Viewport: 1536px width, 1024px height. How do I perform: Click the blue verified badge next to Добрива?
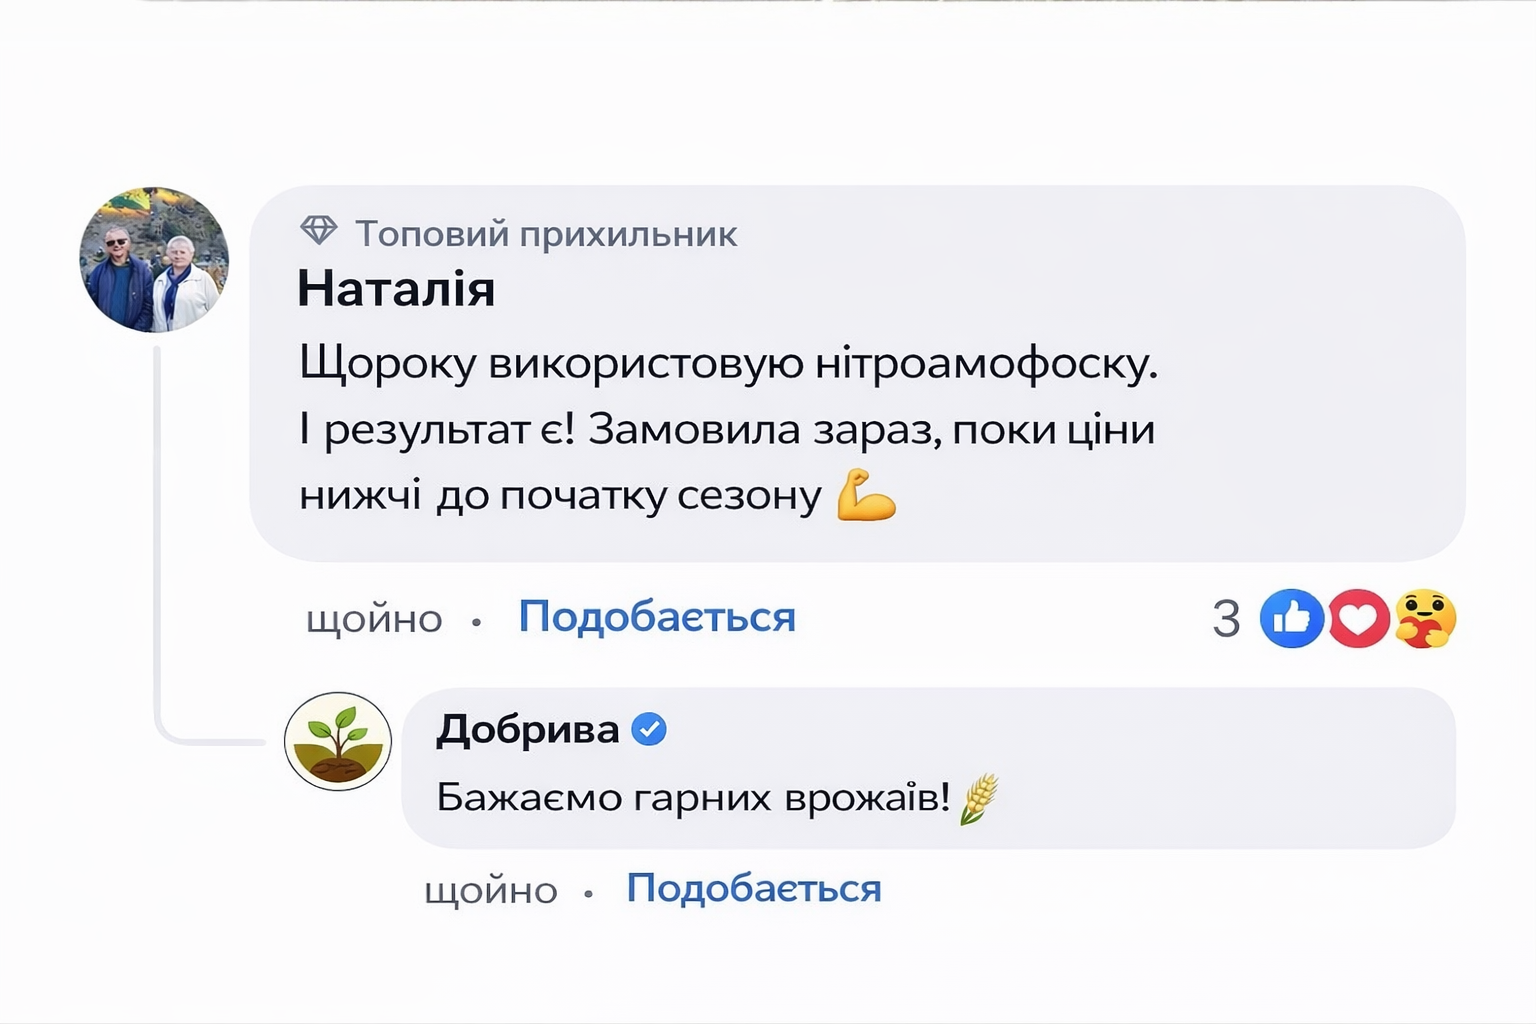click(649, 730)
